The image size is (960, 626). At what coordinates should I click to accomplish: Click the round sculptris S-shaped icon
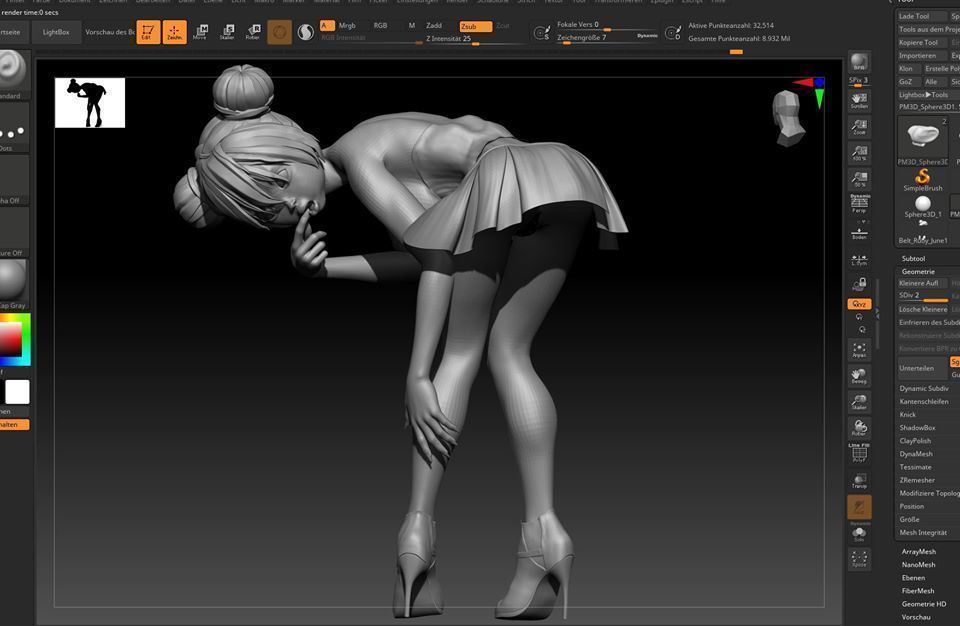click(x=306, y=32)
